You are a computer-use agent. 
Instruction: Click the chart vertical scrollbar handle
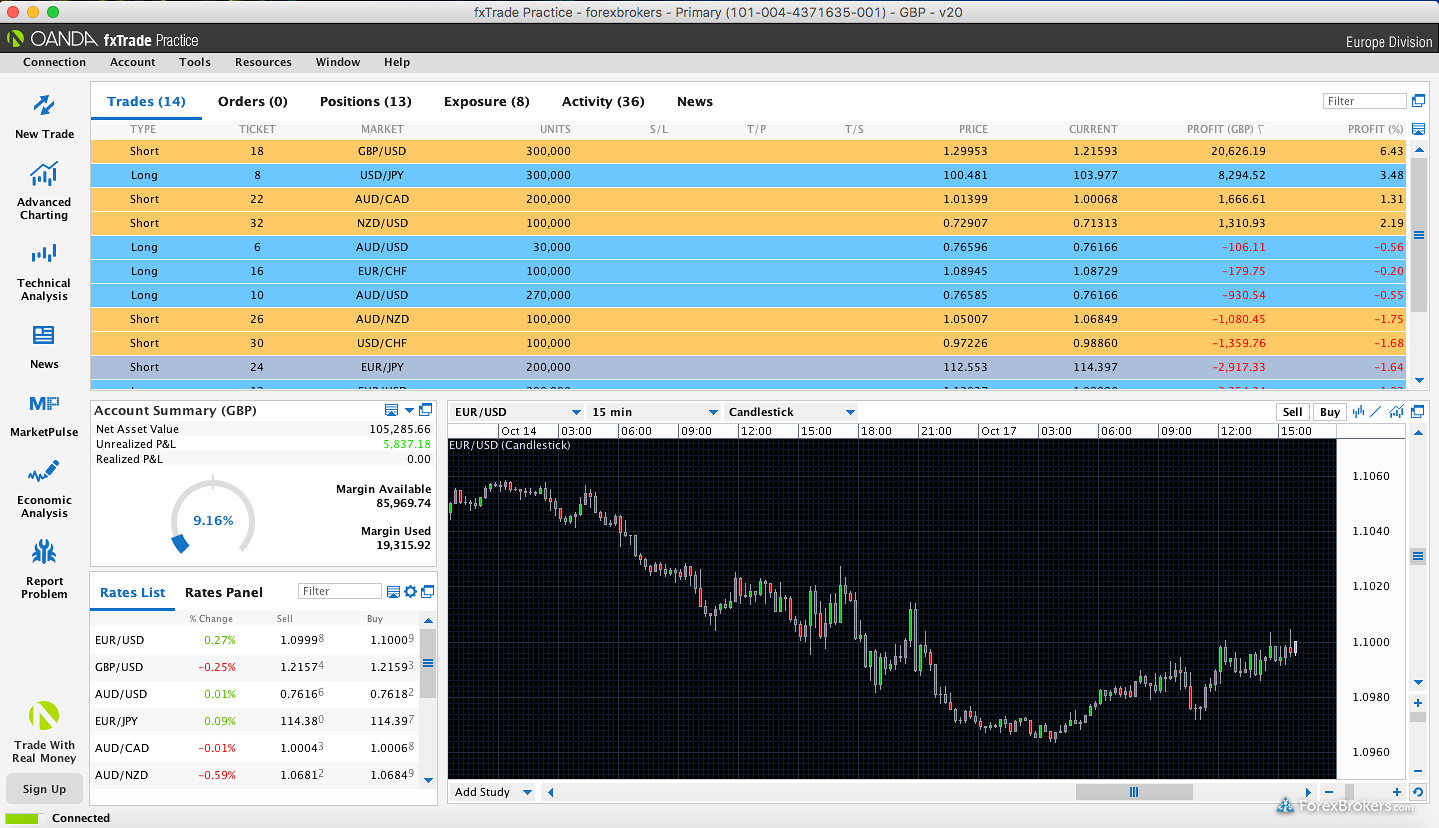tap(1418, 556)
